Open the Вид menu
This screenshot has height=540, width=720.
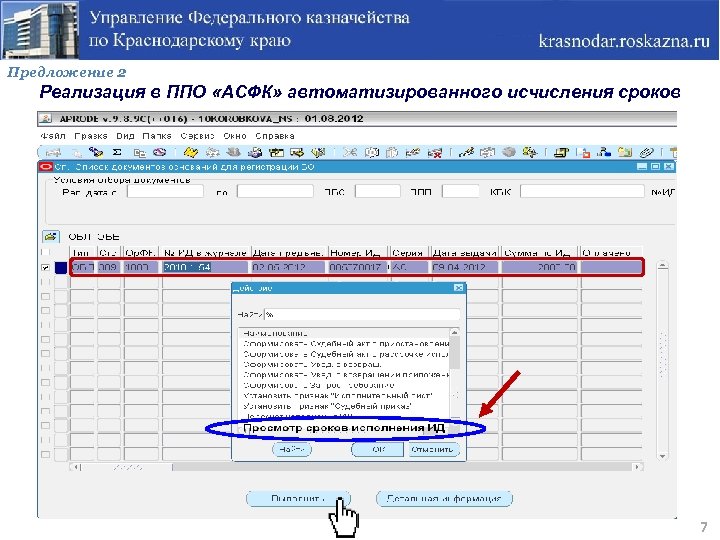coord(125,136)
